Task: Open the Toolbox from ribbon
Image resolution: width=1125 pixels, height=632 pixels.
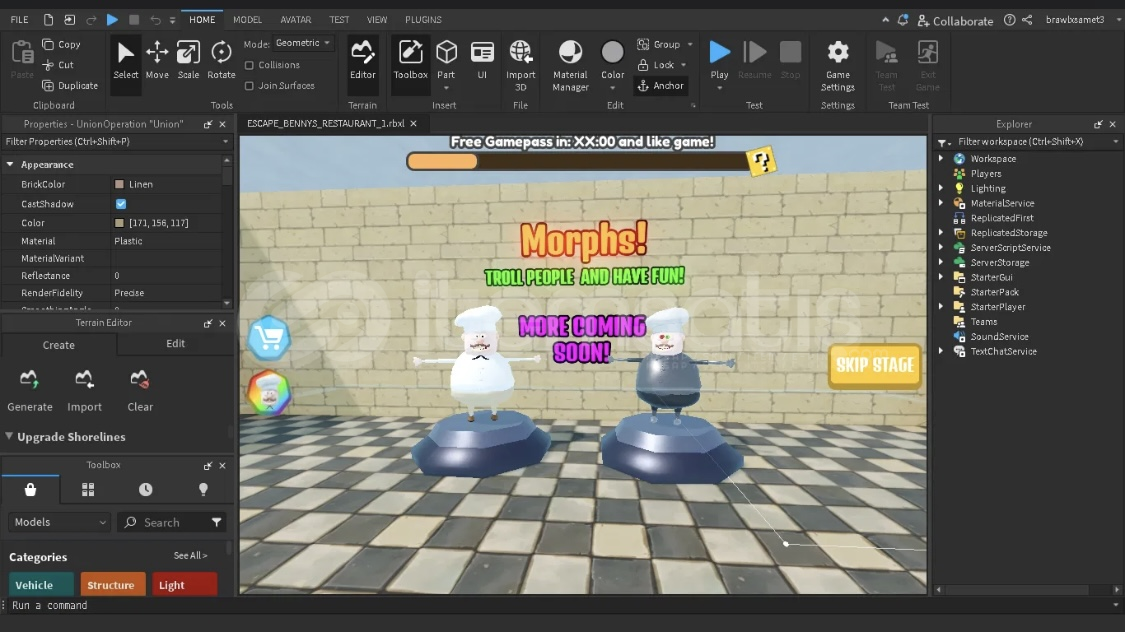Action: tap(410, 60)
